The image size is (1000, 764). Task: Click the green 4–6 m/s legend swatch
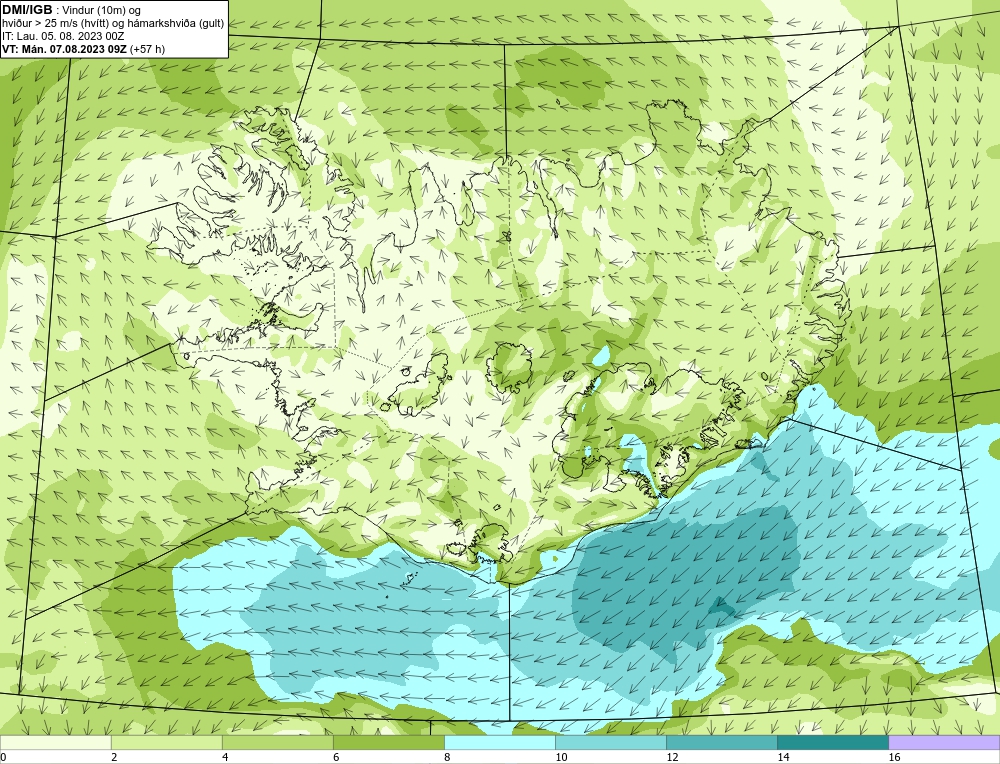pos(277,742)
